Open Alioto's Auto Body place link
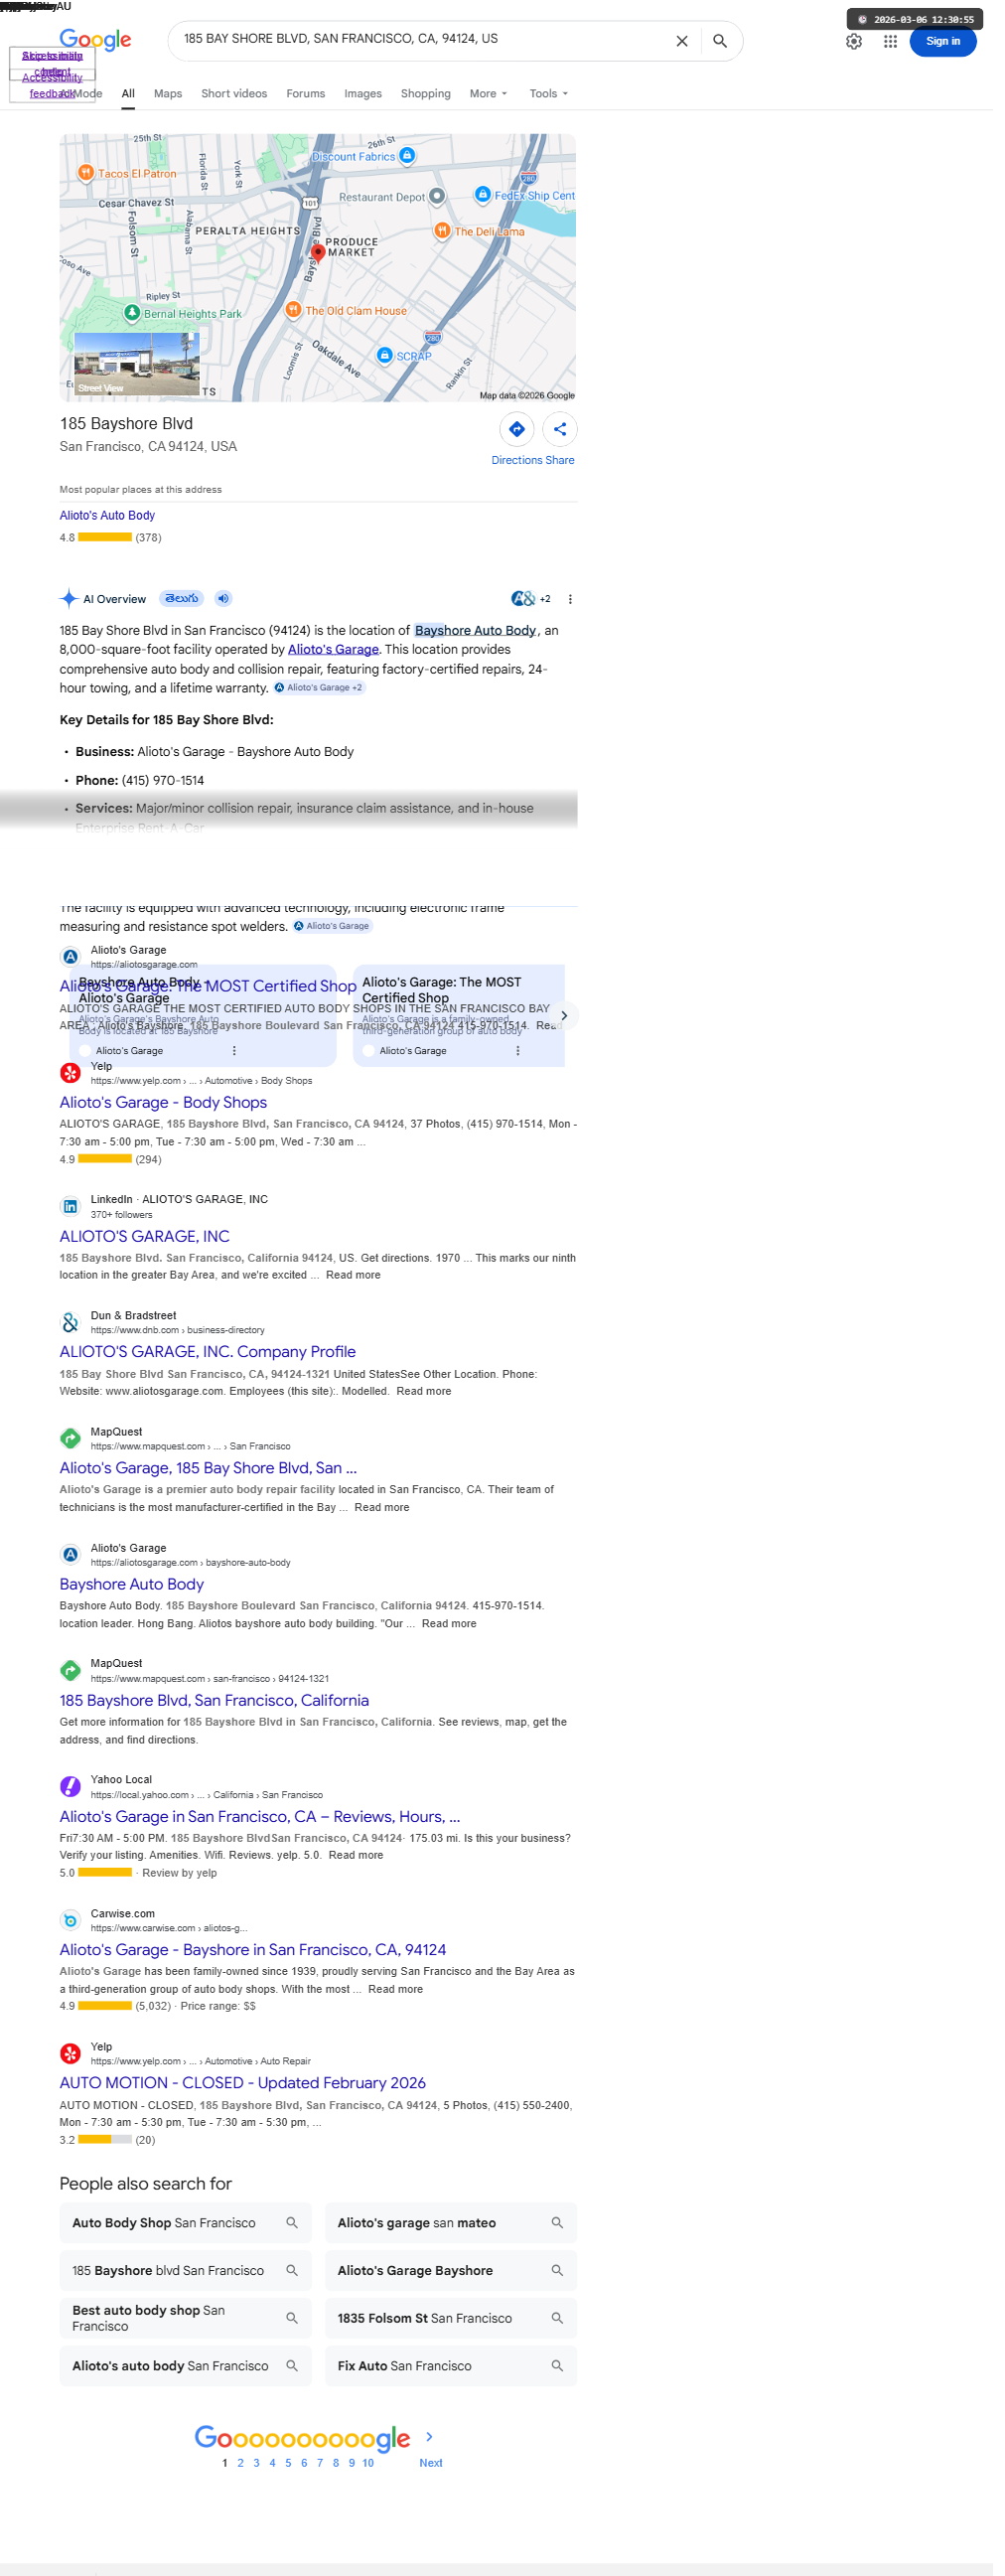 107,516
